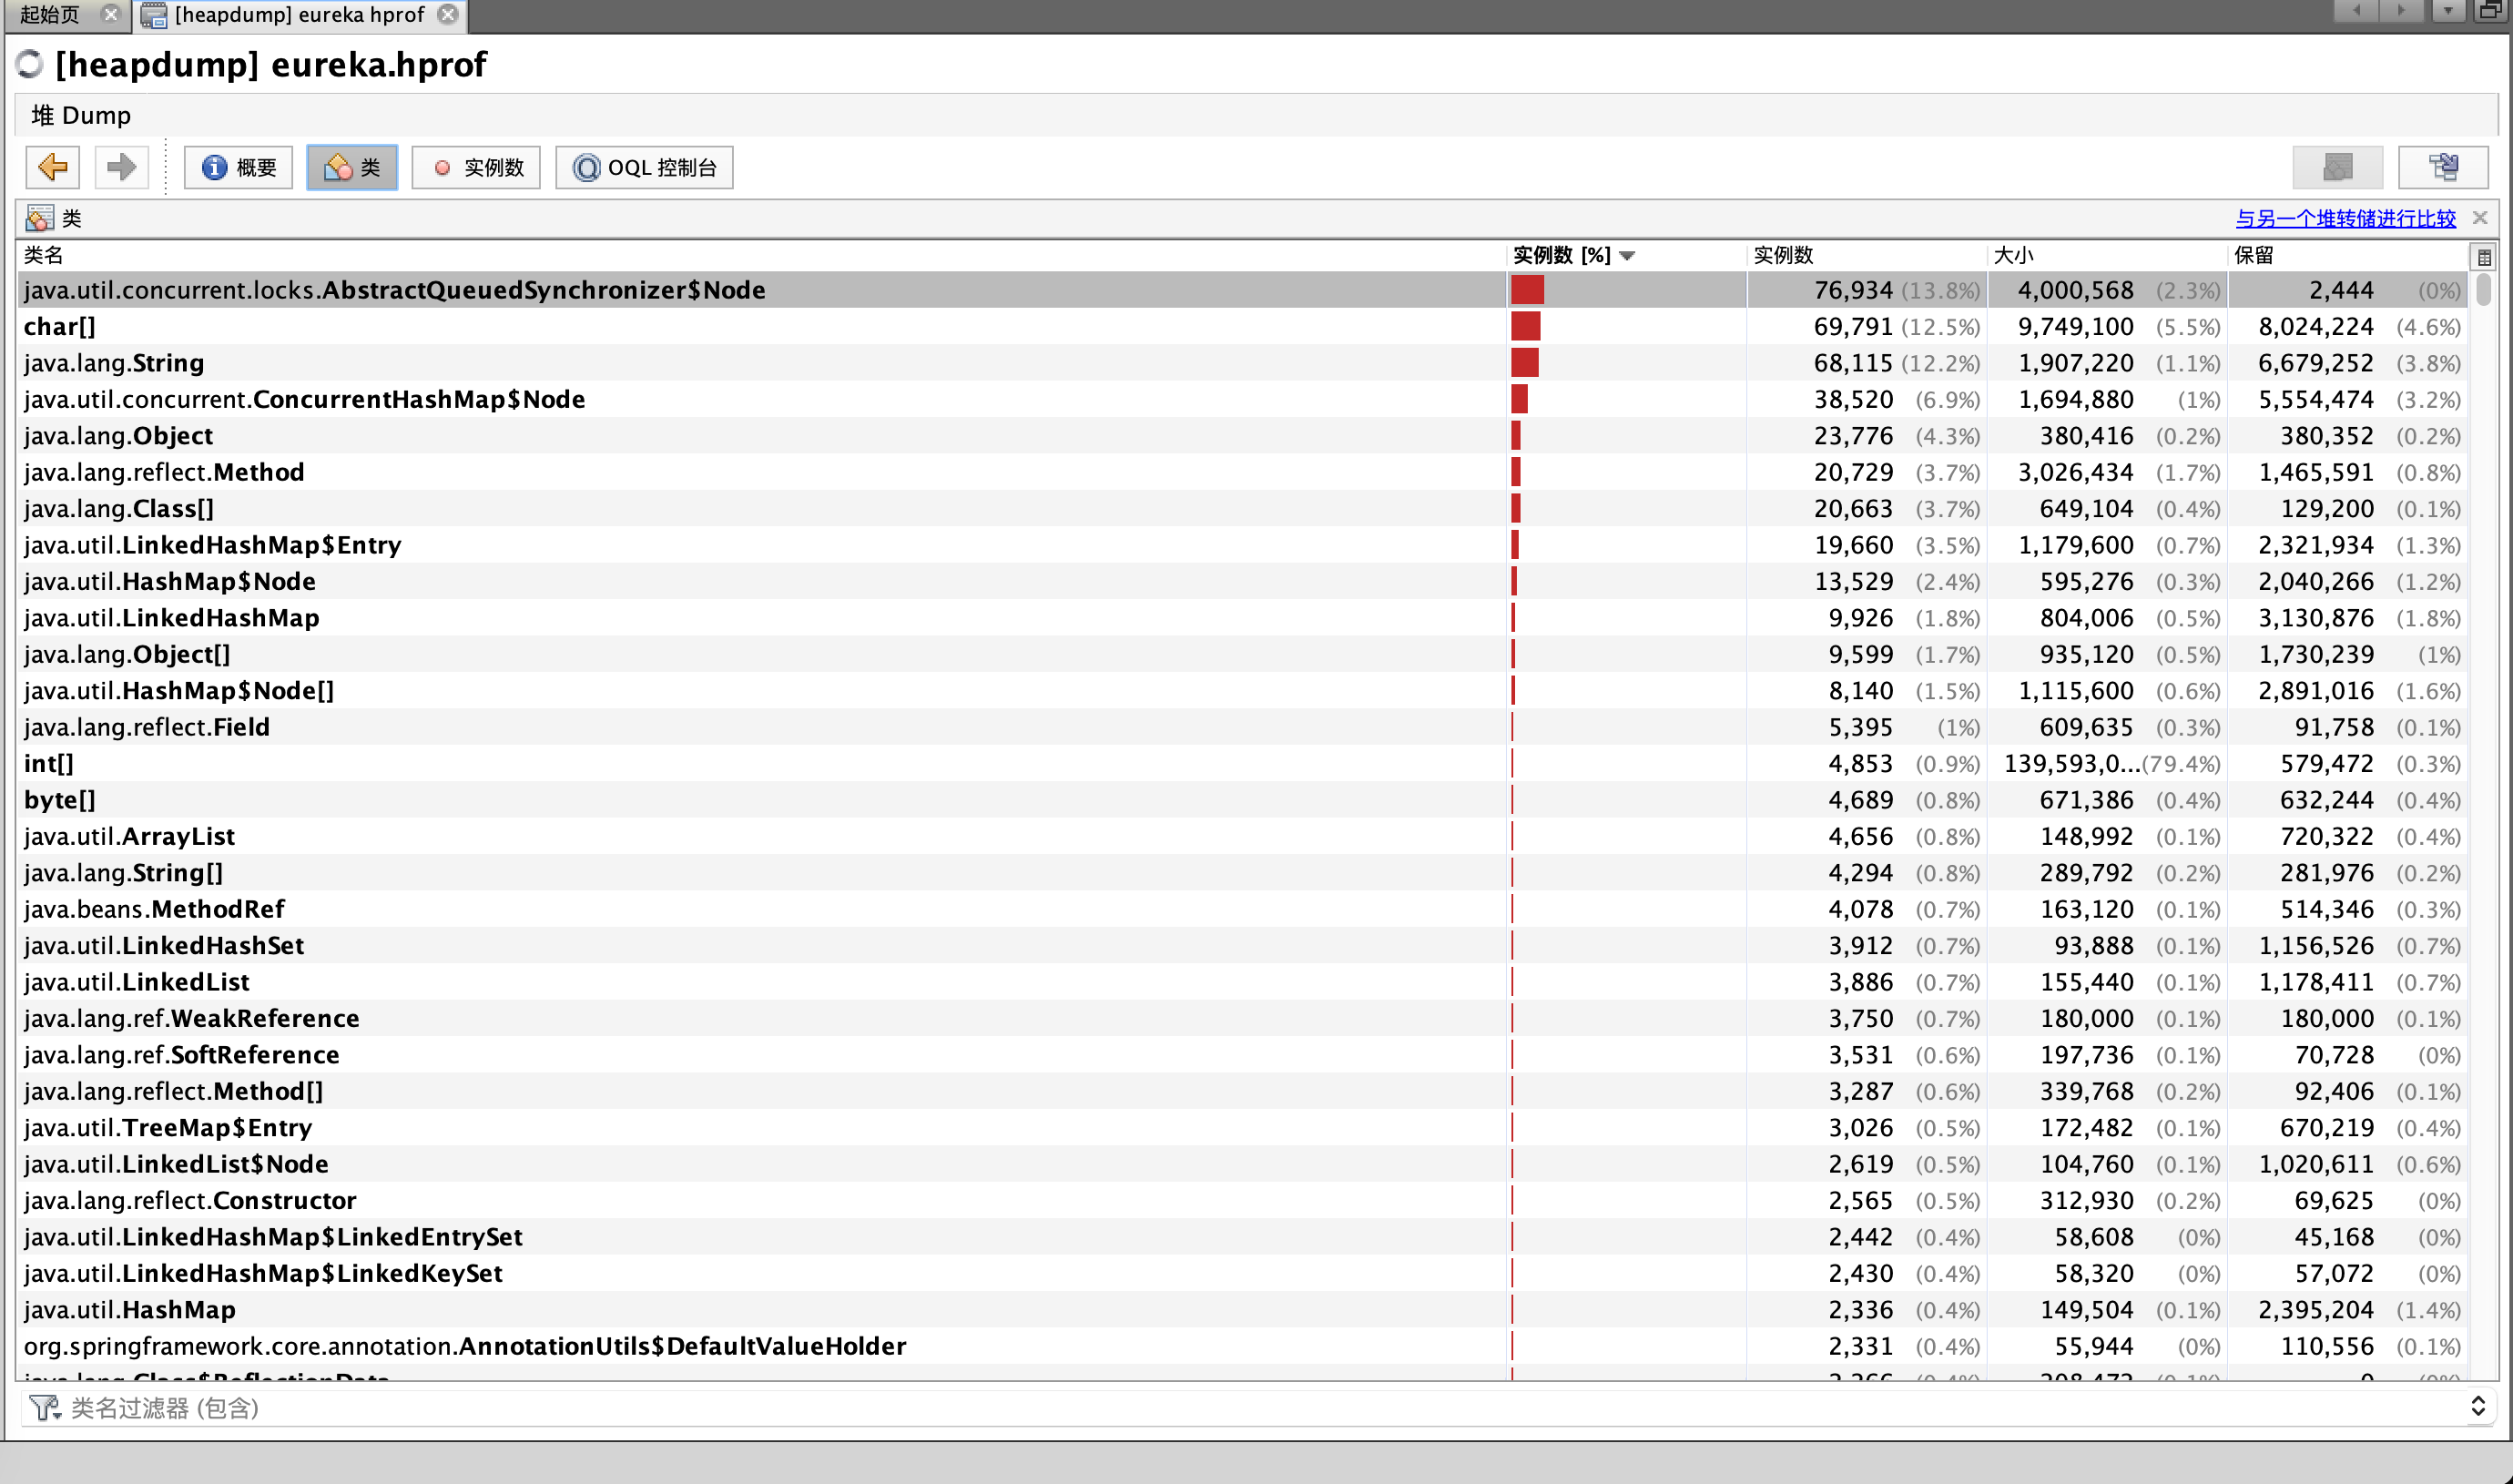2513x1484 pixels.
Task: Close the 起始页 tab
Action: pyautogui.click(x=111, y=14)
